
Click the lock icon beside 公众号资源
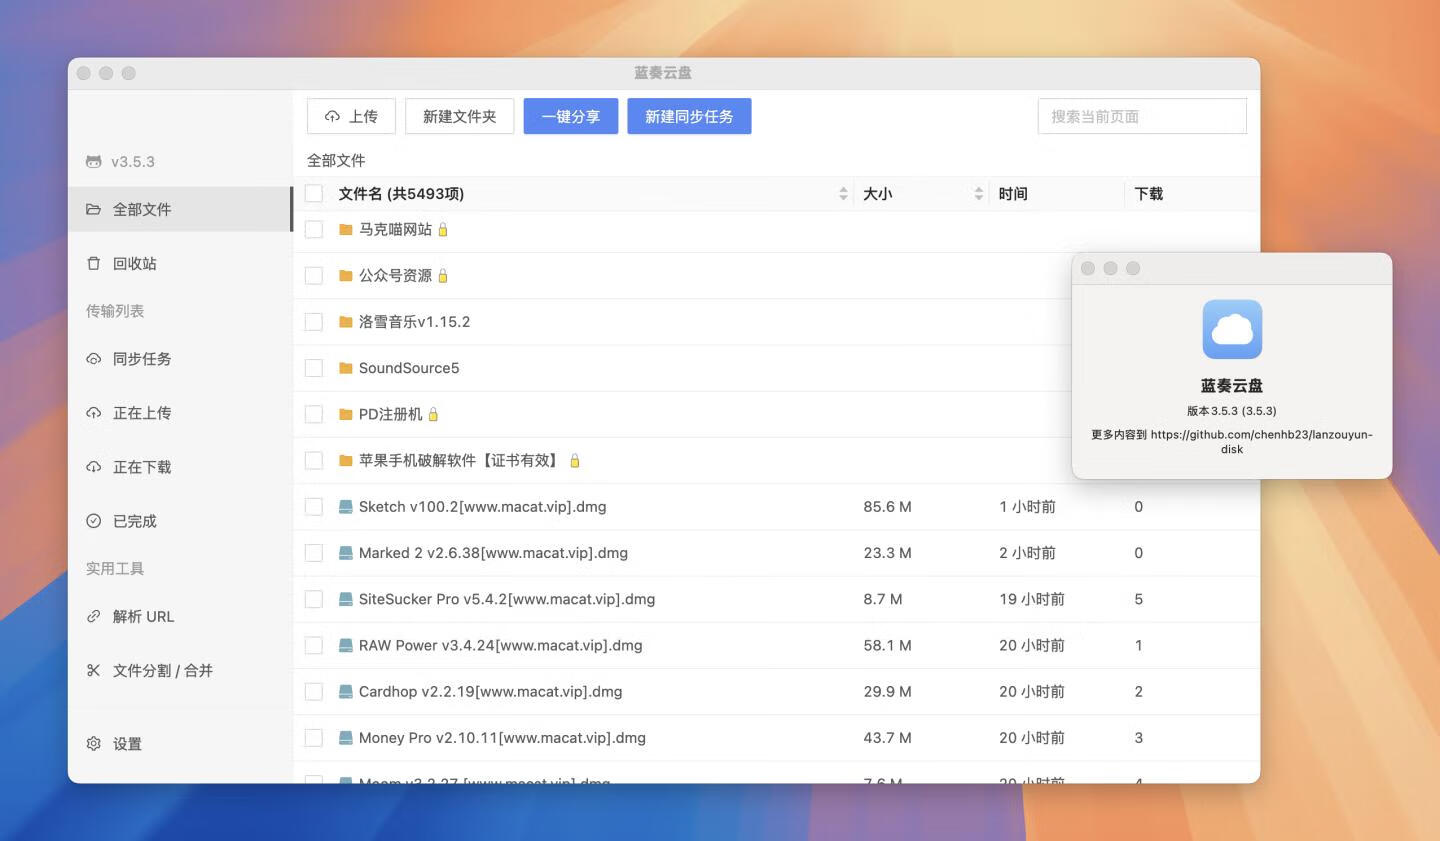[x=443, y=276]
